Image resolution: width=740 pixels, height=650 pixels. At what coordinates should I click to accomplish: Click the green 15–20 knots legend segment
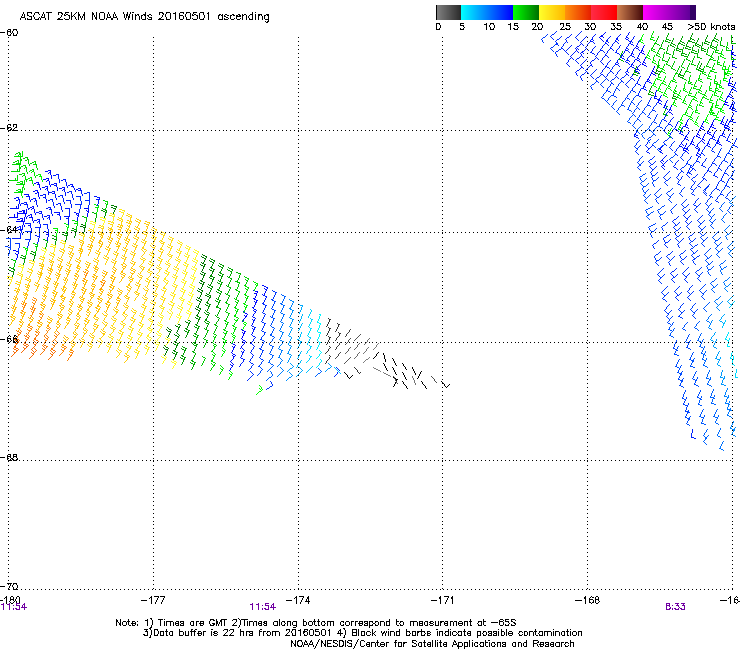point(526,12)
